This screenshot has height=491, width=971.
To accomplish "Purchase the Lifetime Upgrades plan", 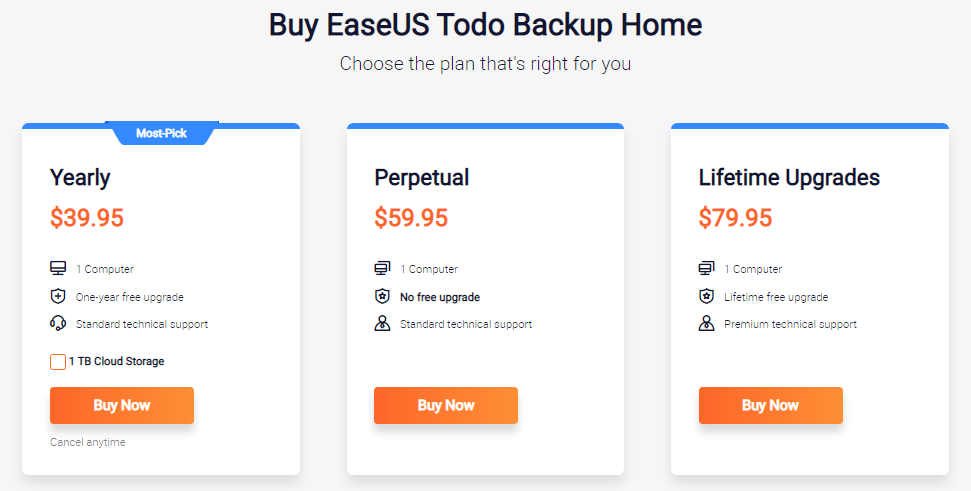I will [x=771, y=406].
